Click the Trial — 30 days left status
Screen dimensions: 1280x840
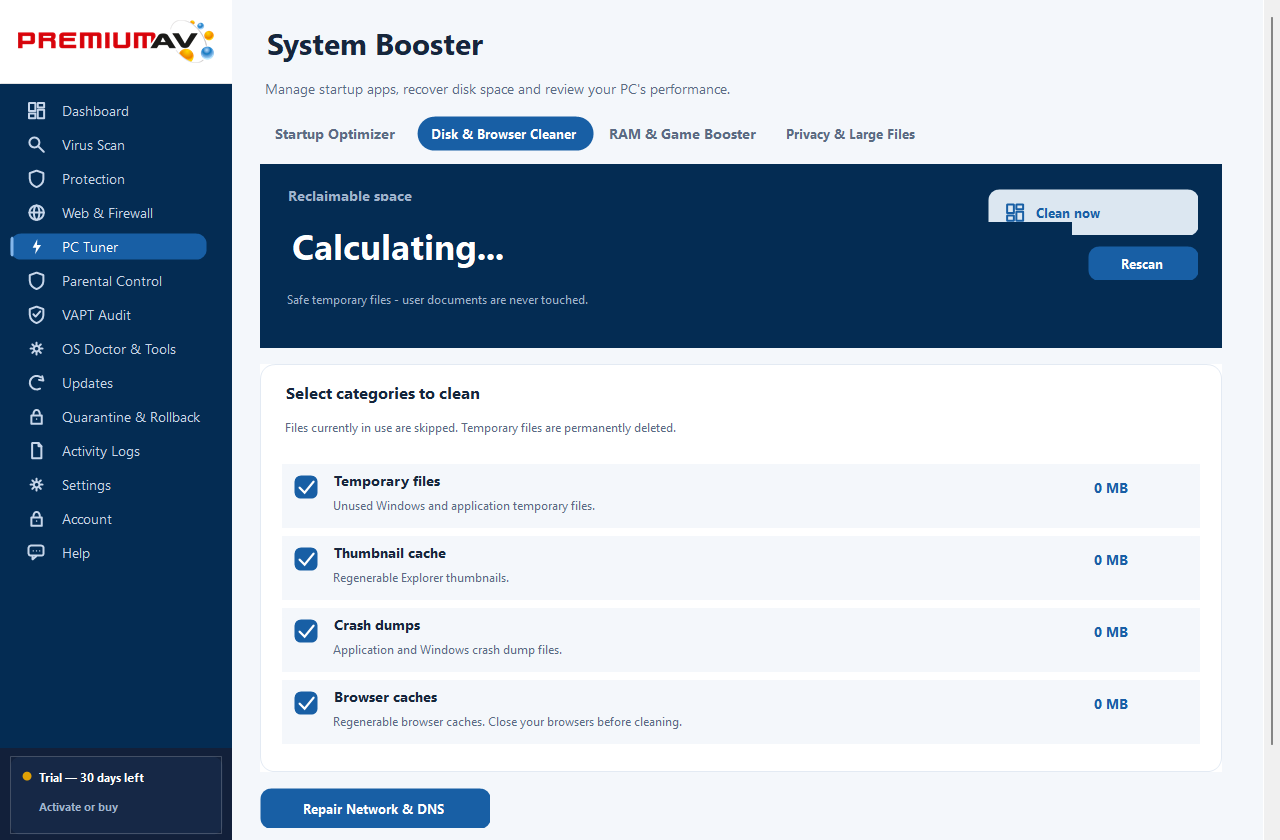coord(92,777)
